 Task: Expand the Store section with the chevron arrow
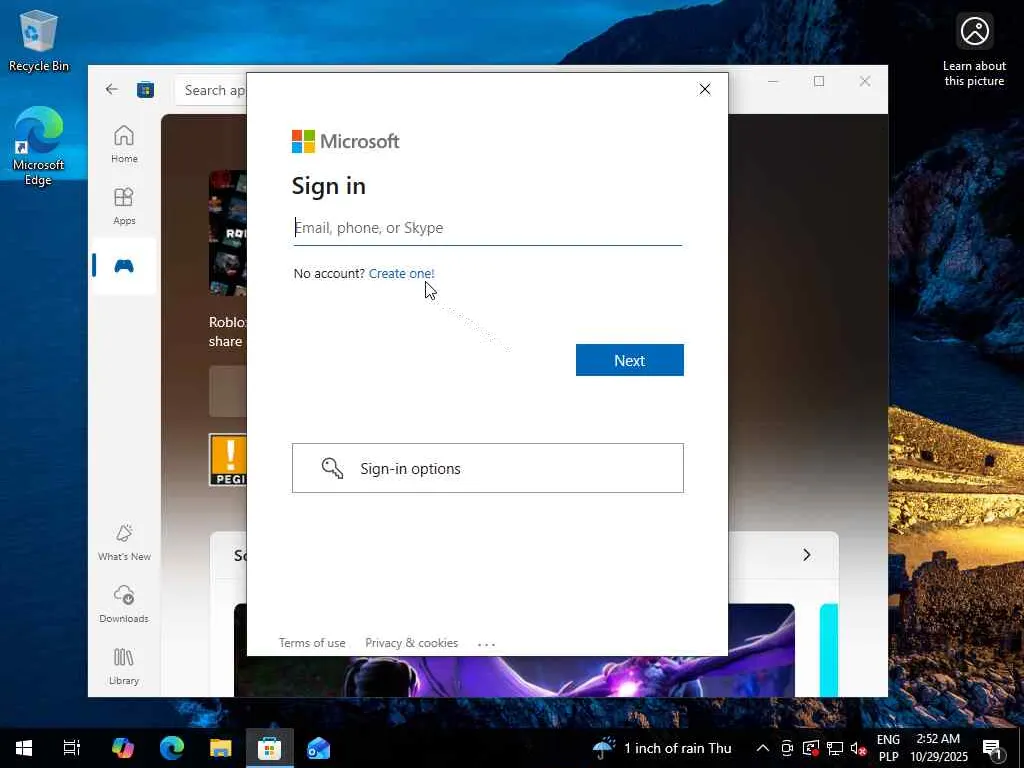click(x=807, y=554)
